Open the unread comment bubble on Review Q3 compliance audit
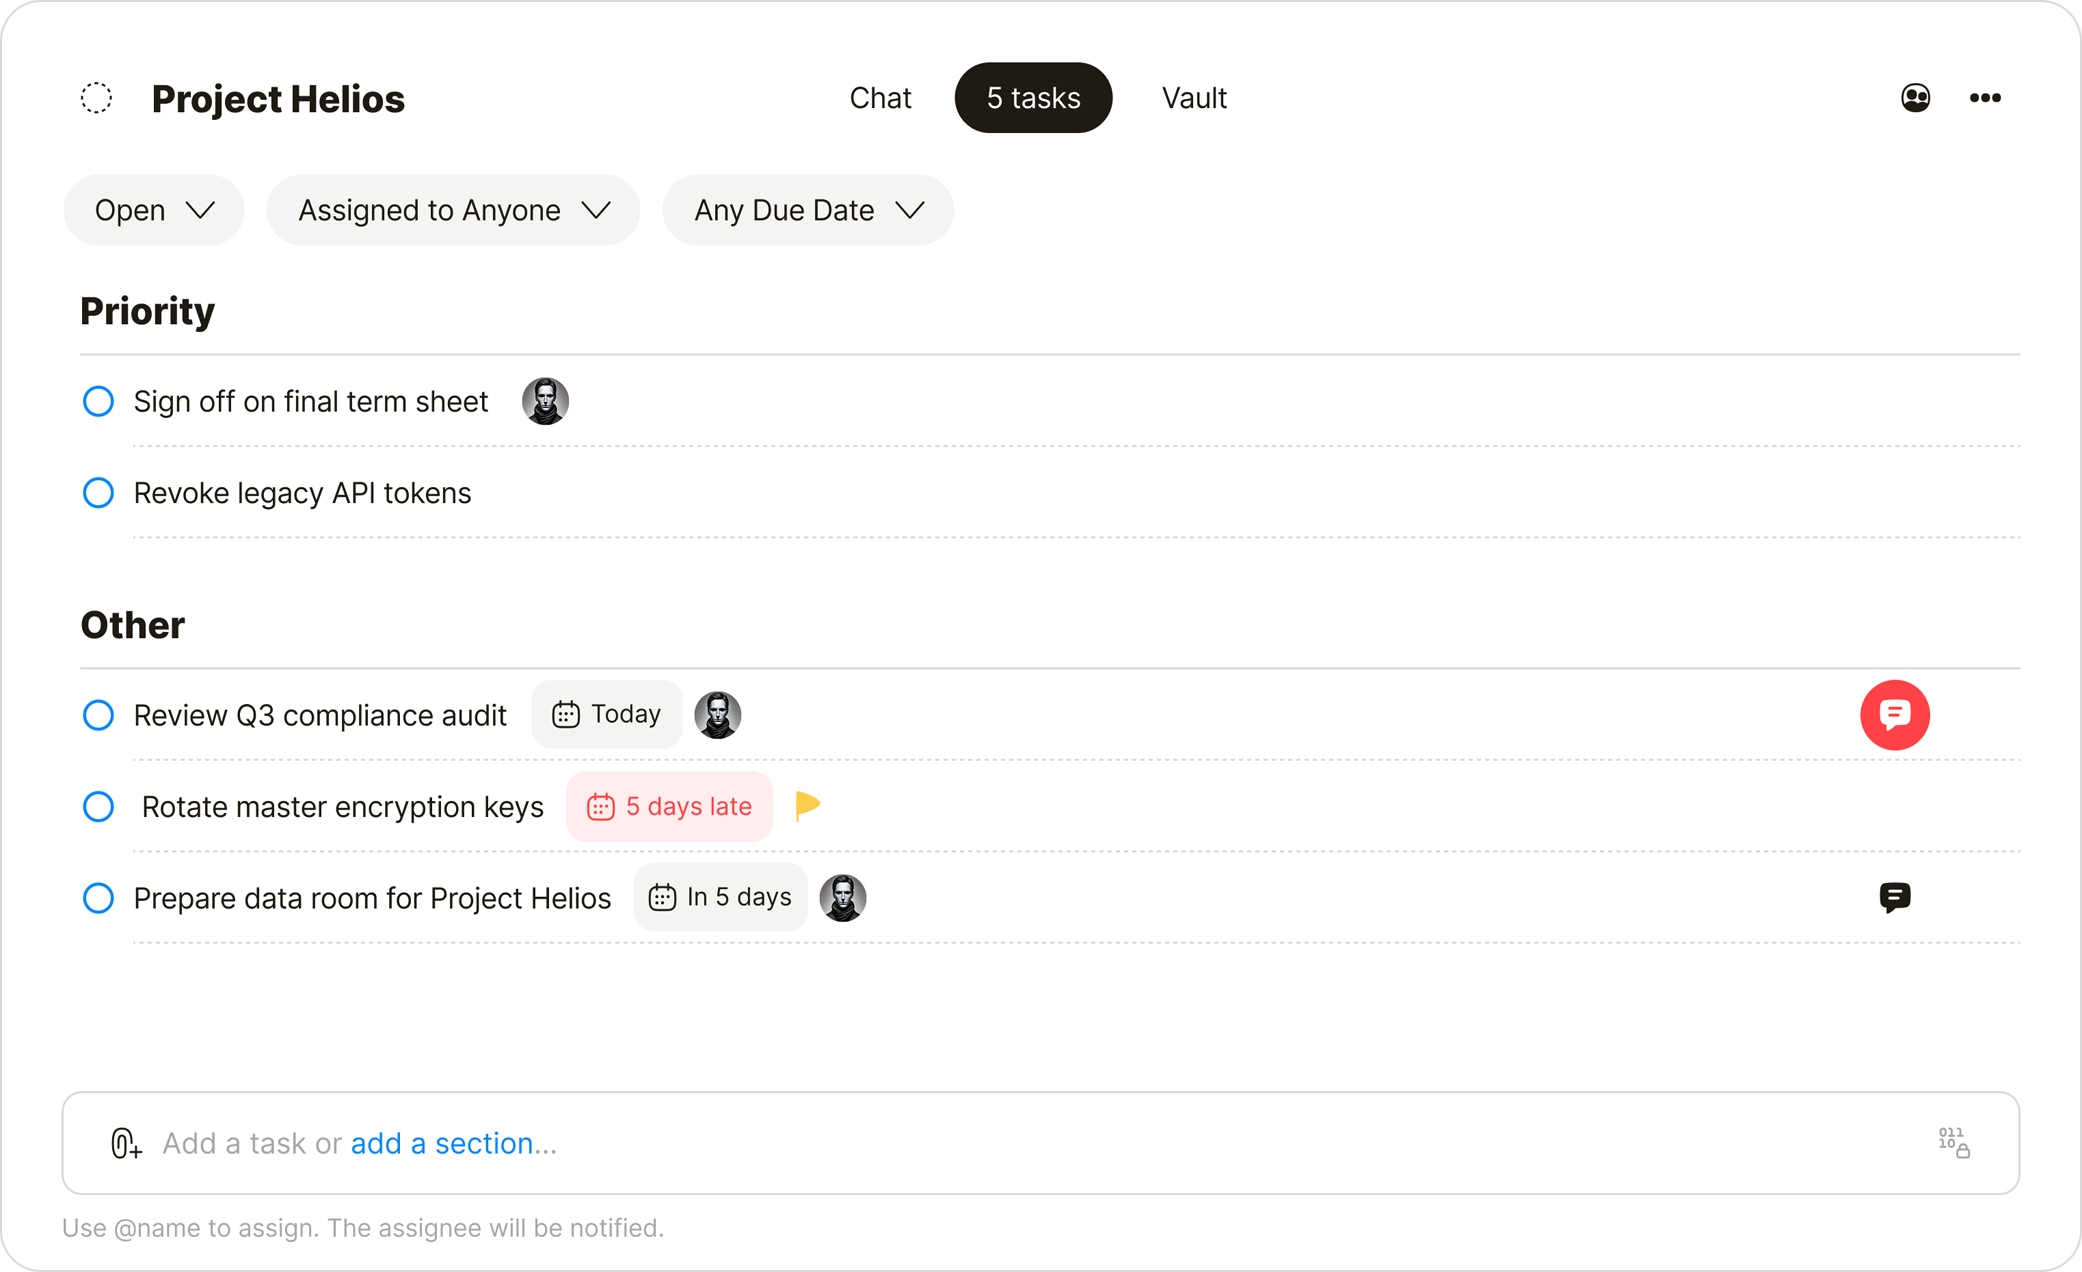 point(1894,714)
